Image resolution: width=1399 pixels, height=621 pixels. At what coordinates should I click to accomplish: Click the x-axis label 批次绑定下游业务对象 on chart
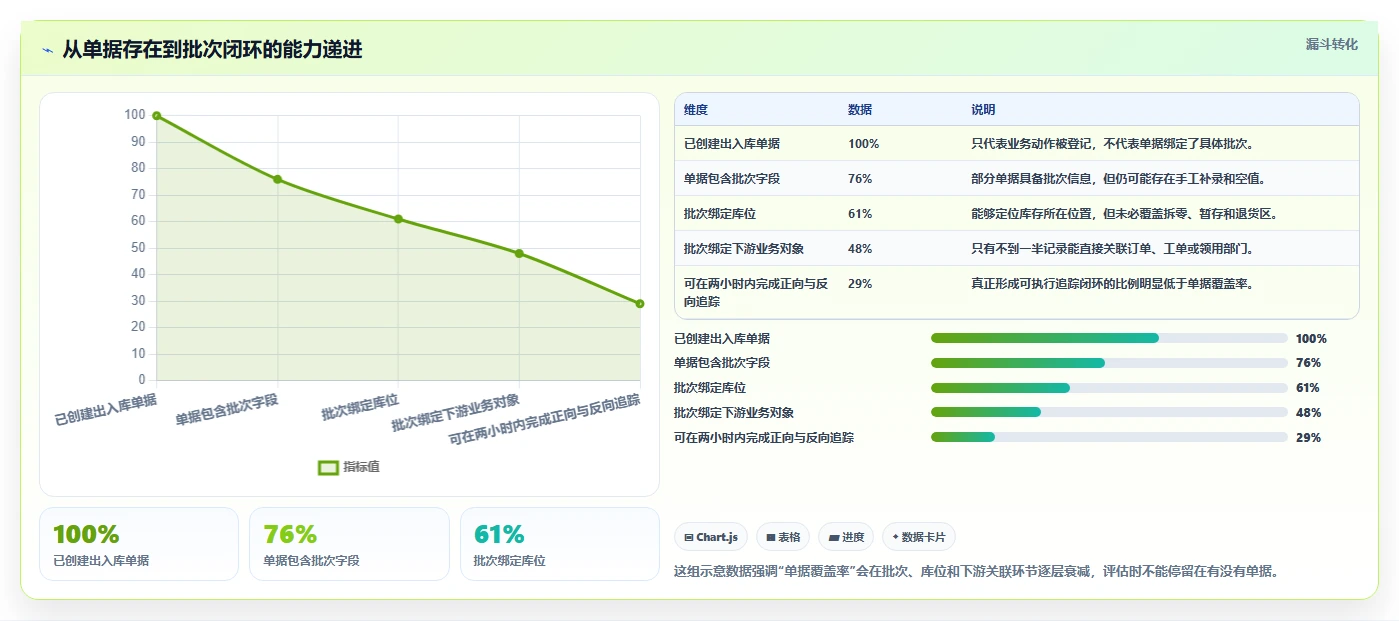(x=456, y=413)
